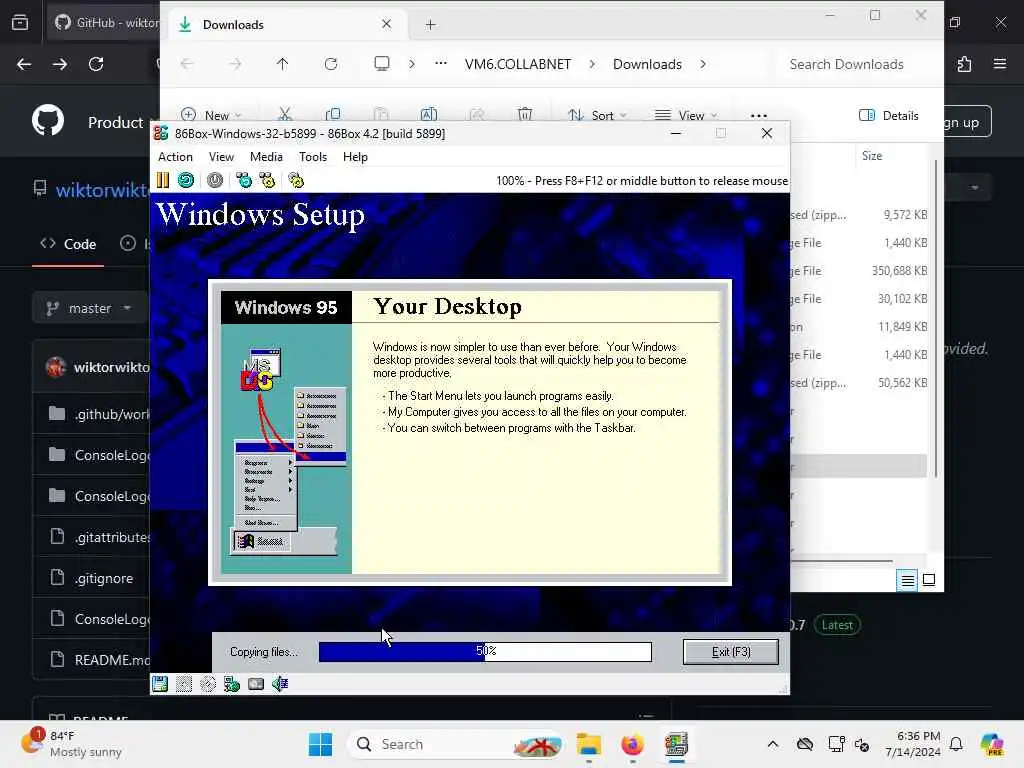Show hidden system tray icons
The width and height of the screenshot is (1024, 768).
coord(773,744)
